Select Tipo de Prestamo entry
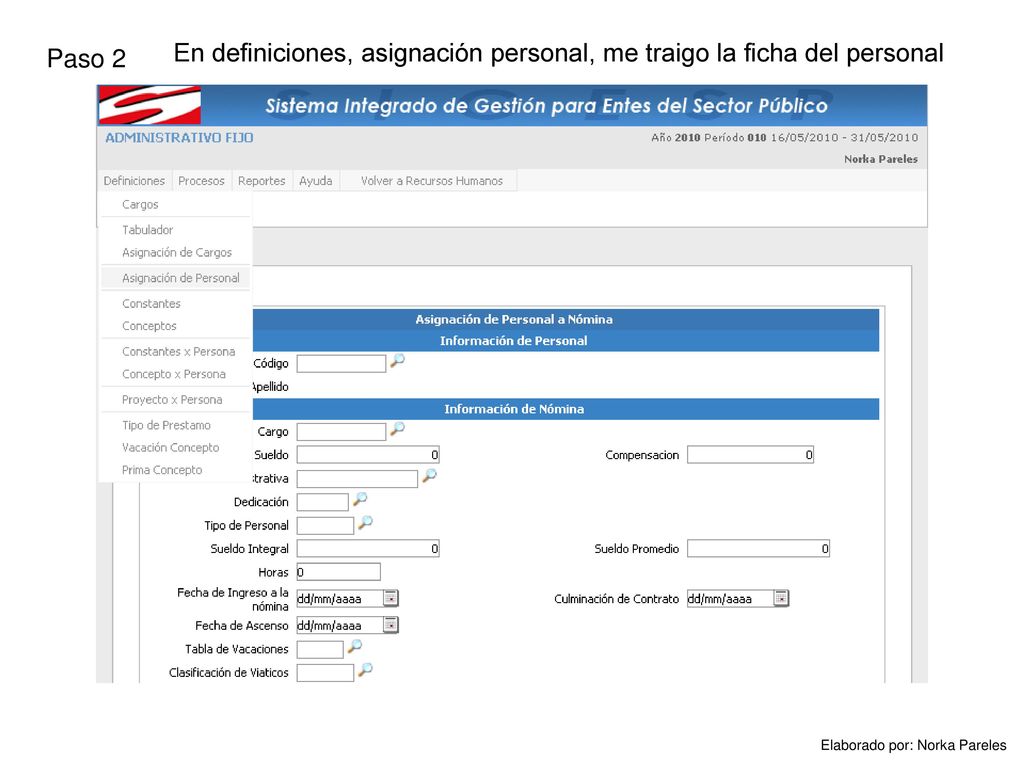 point(166,425)
